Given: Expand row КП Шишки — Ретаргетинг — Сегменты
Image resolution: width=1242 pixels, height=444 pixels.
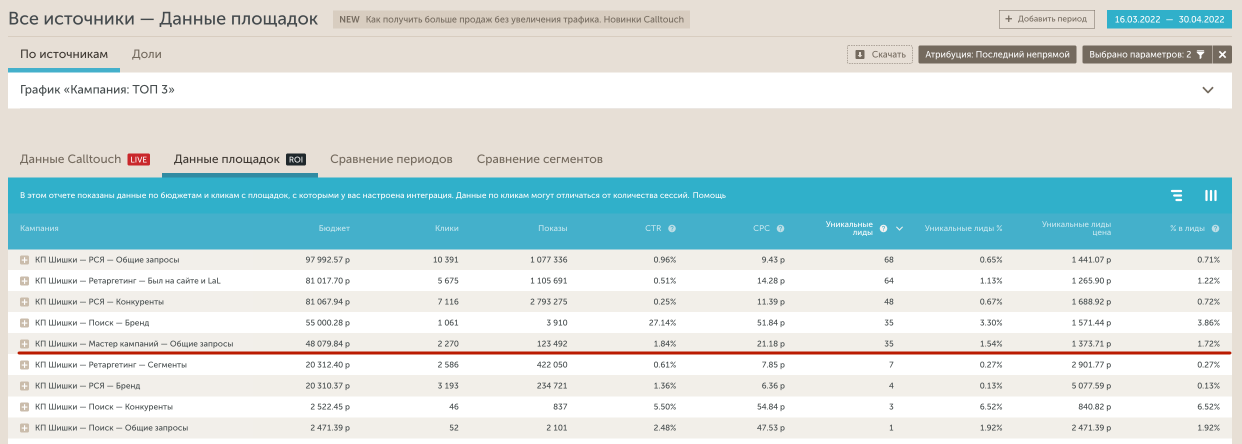Looking at the screenshot, I should point(25,365).
